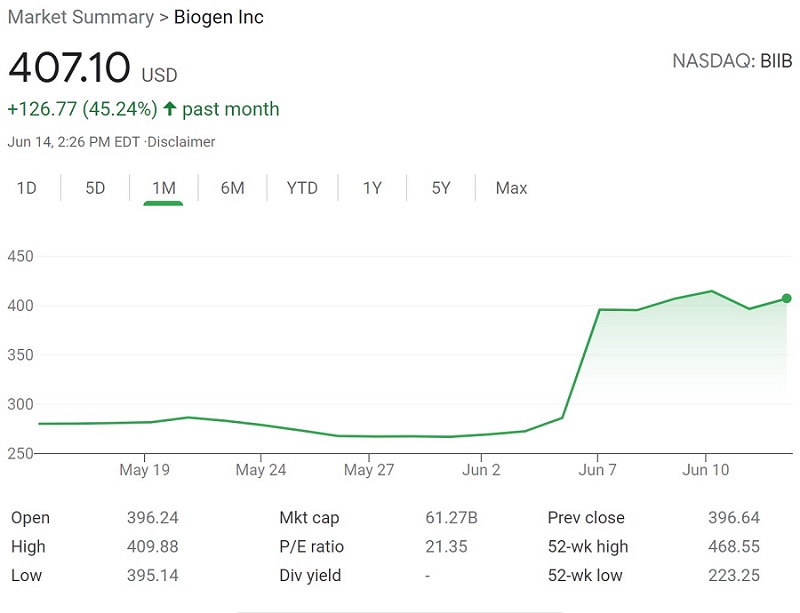Click the 52-wk low label
Screen dimensions: 800x613
click(x=585, y=576)
